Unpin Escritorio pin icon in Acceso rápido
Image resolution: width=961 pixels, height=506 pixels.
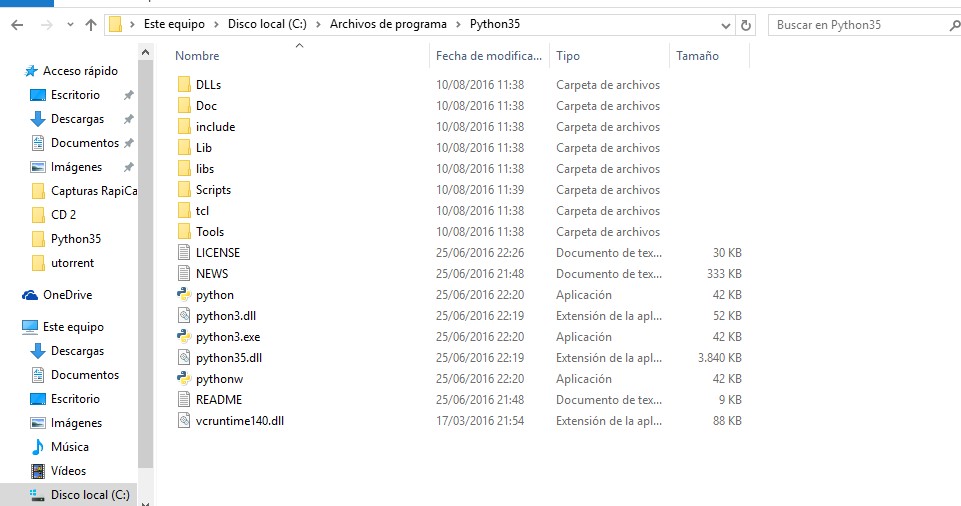coord(129,95)
